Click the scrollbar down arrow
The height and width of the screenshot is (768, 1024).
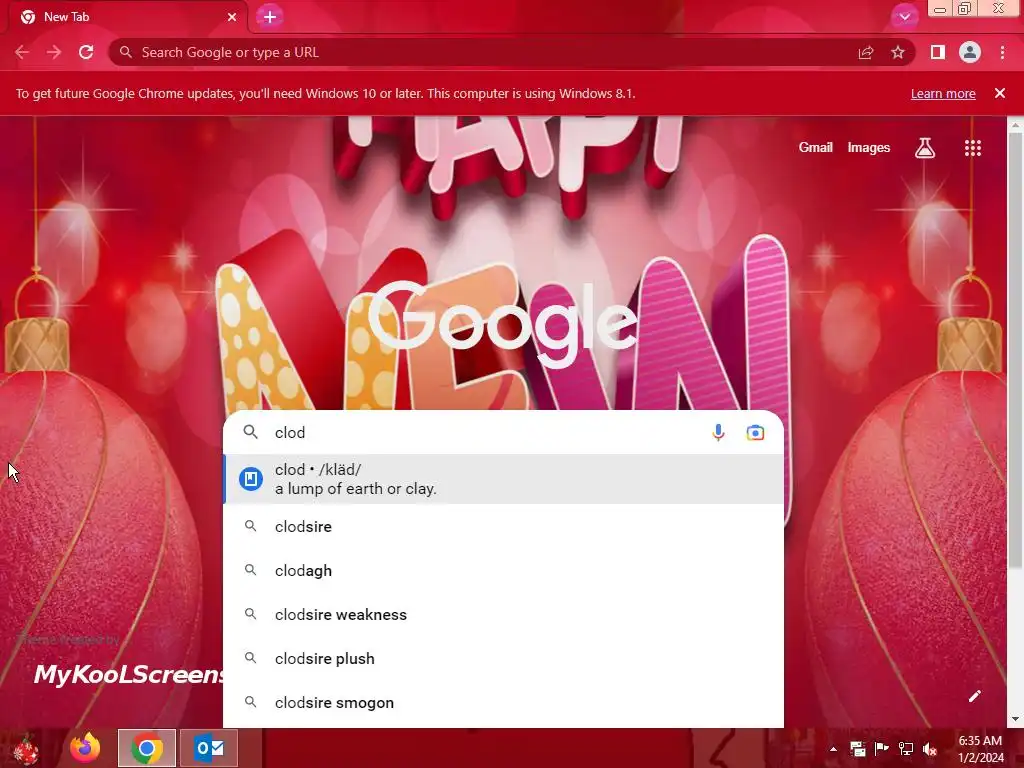point(1015,719)
